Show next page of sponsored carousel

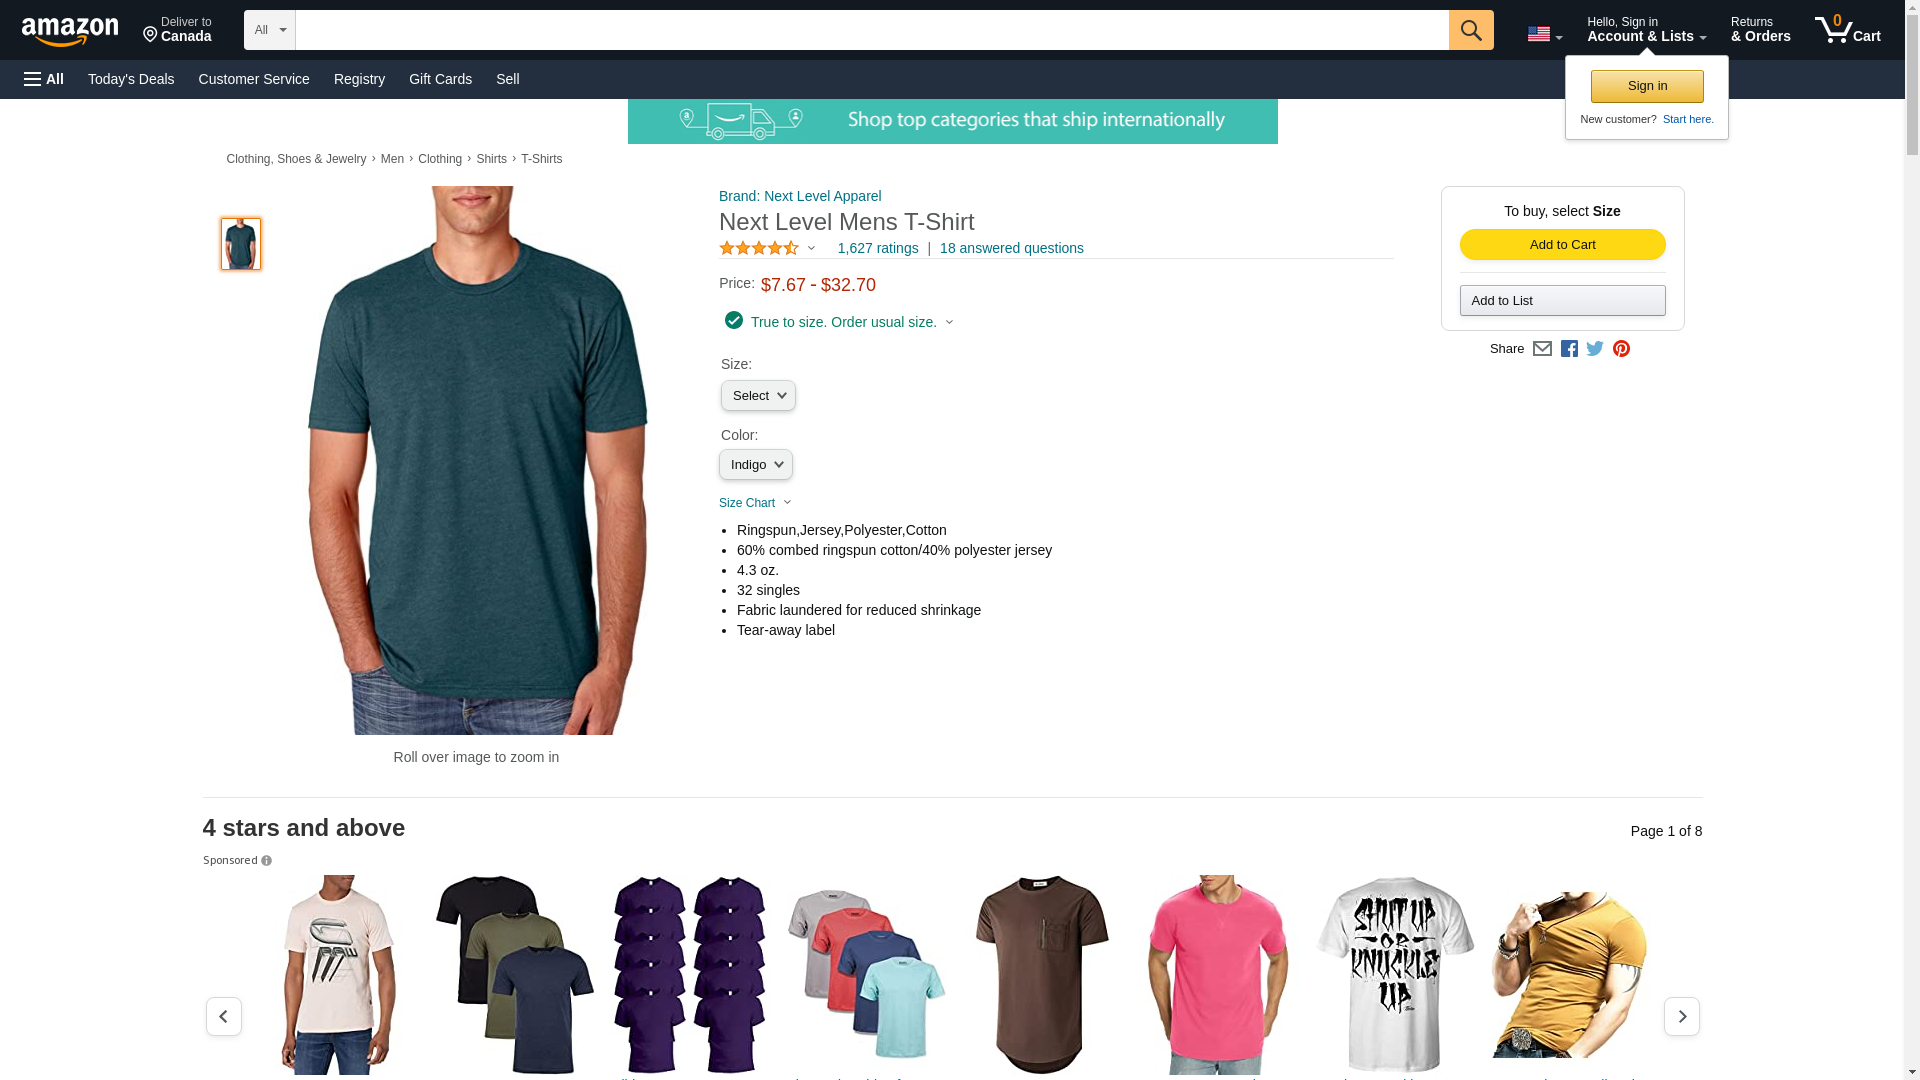click(1681, 1016)
